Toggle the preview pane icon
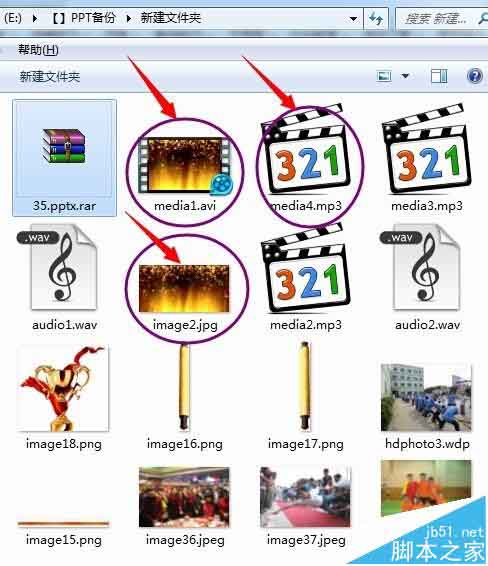This screenshot has width=488, height=566. pyautogui.click(x=439, y=76)
